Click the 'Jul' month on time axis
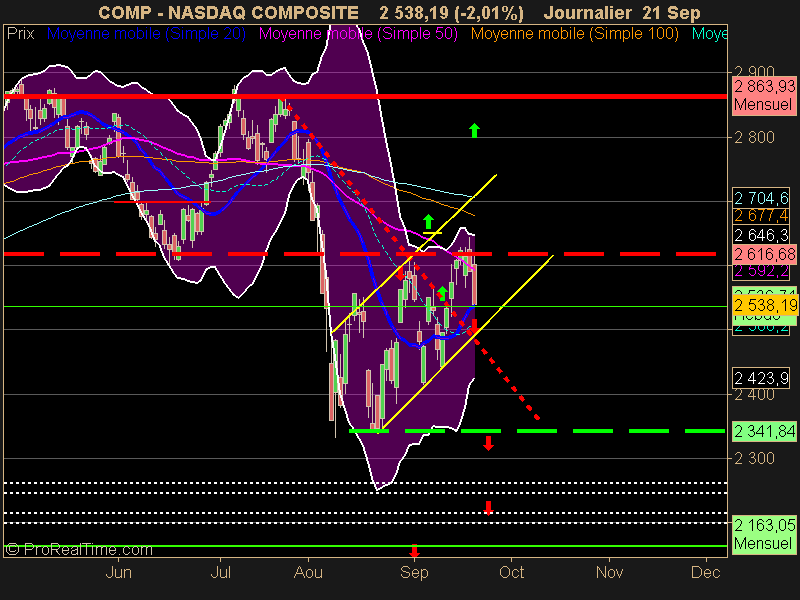The height and width of the screenshot is (600, 800). click(x=220, y=572)
